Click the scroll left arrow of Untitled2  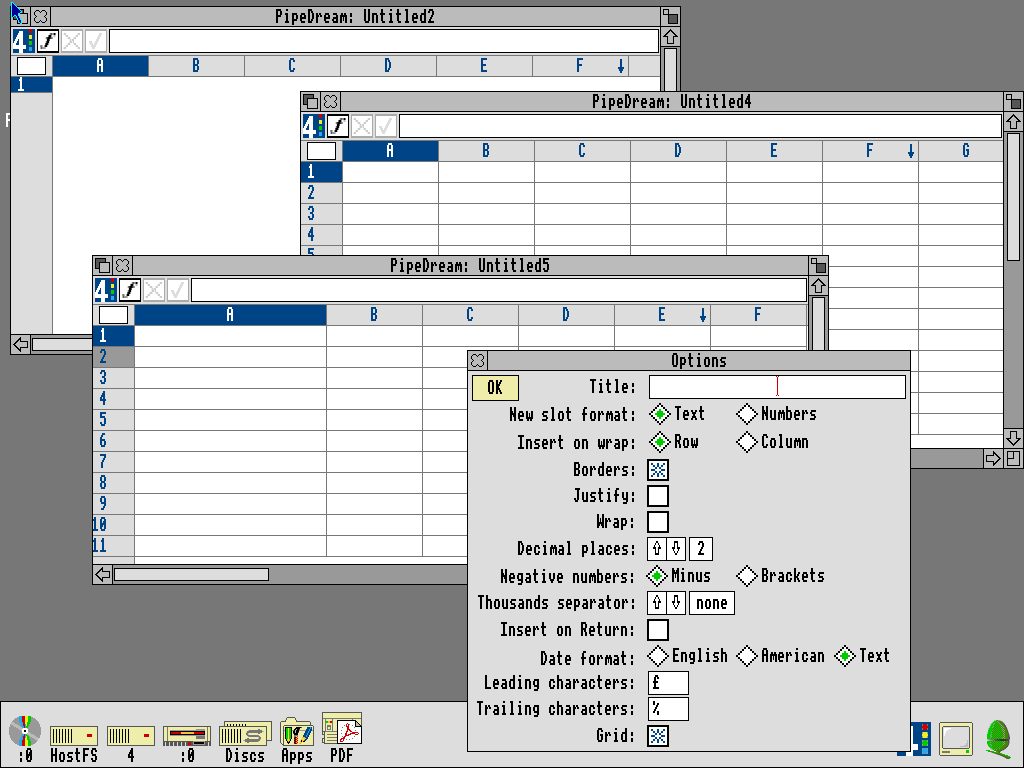point(20,344)
